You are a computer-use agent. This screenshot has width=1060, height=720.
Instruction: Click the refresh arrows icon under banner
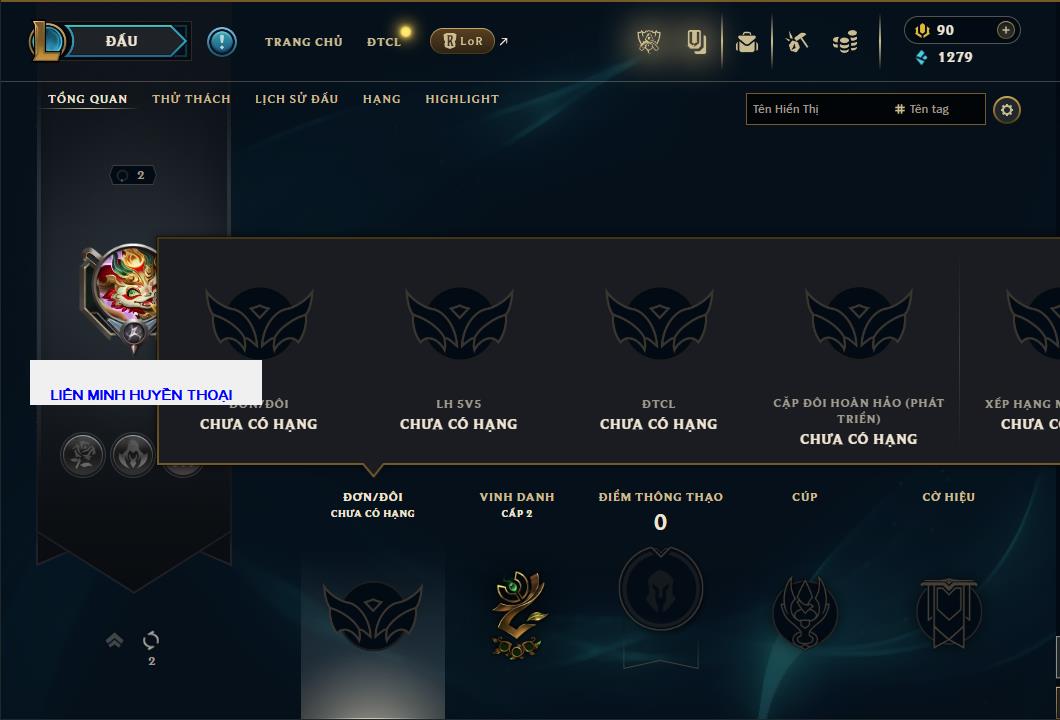click(151, 640)
